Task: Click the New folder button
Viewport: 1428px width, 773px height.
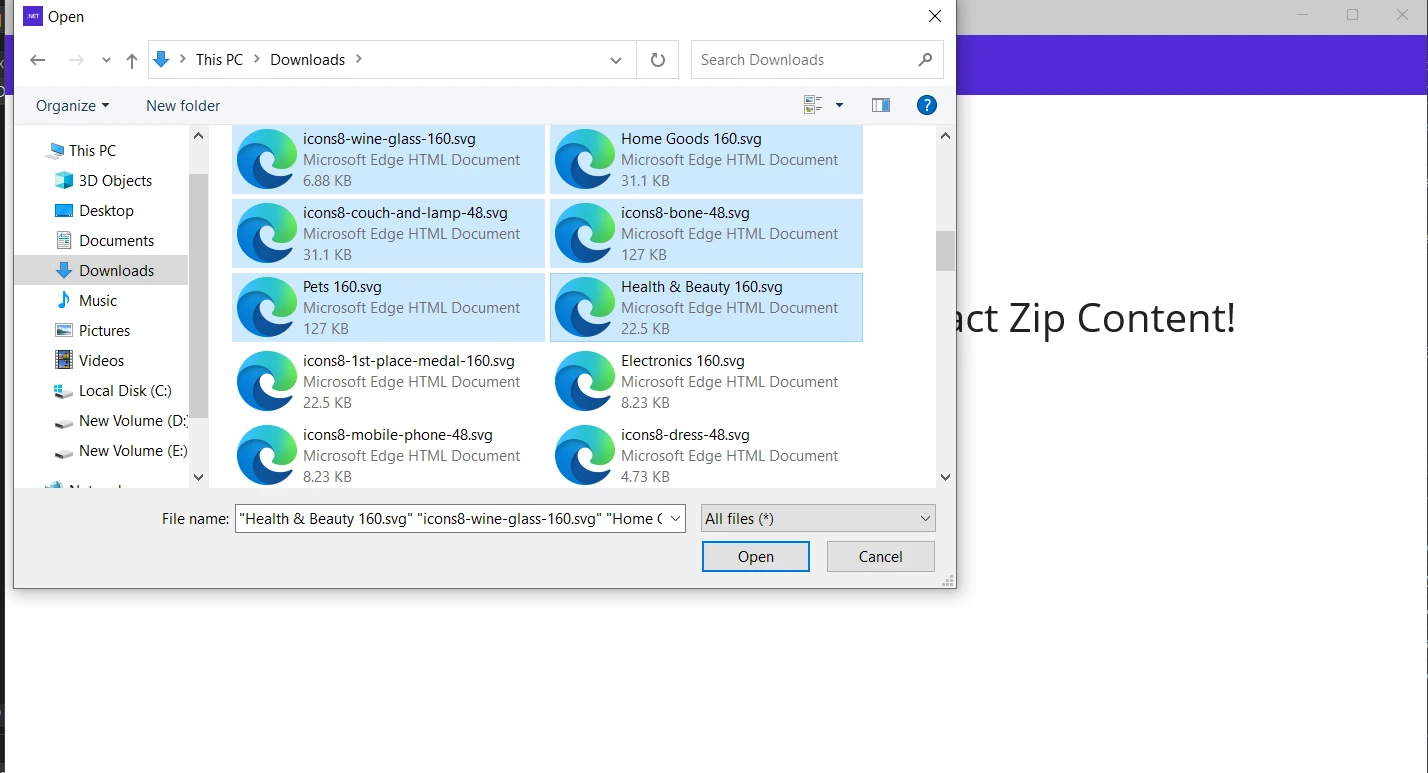Action: pos(183,106)
